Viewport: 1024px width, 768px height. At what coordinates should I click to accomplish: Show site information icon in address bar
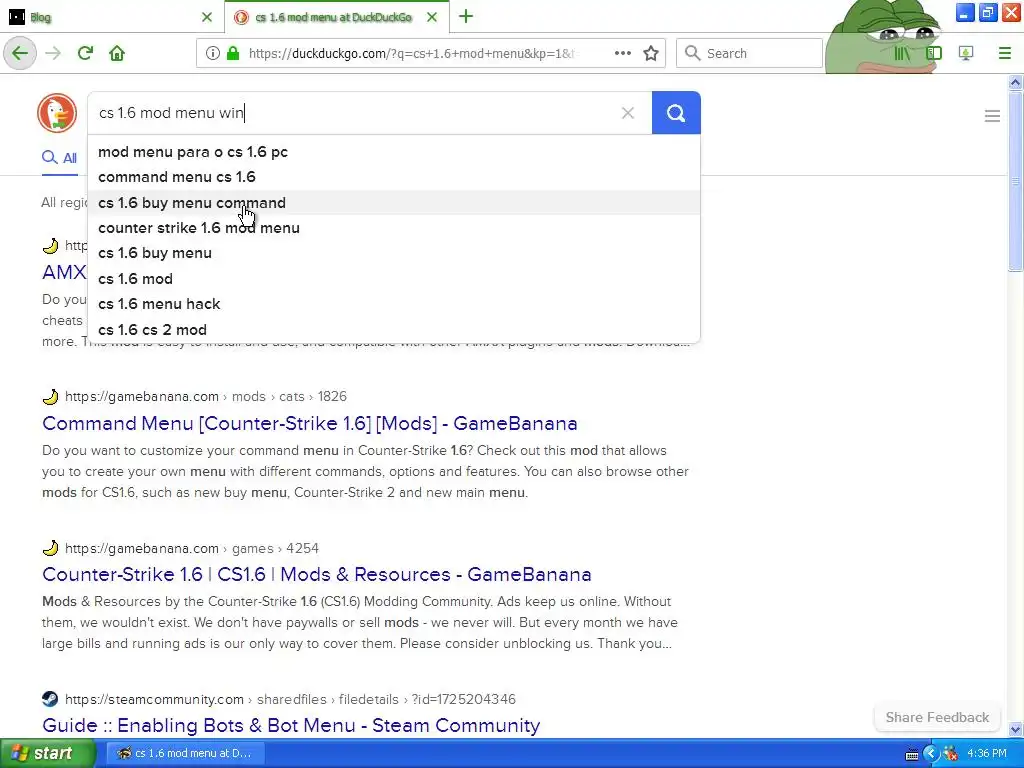212,53
